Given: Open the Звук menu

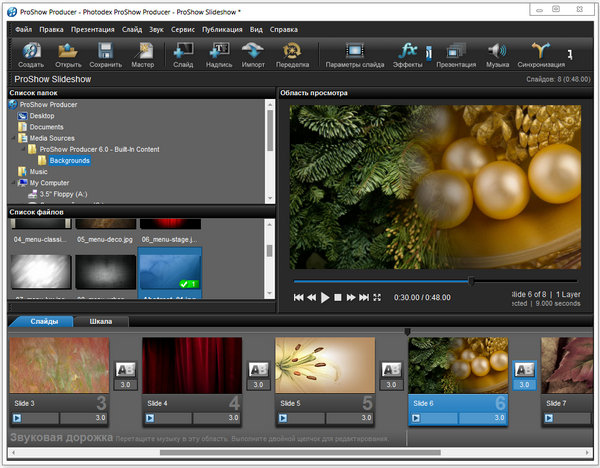Looking at the screenshot, I should [156, 29].
